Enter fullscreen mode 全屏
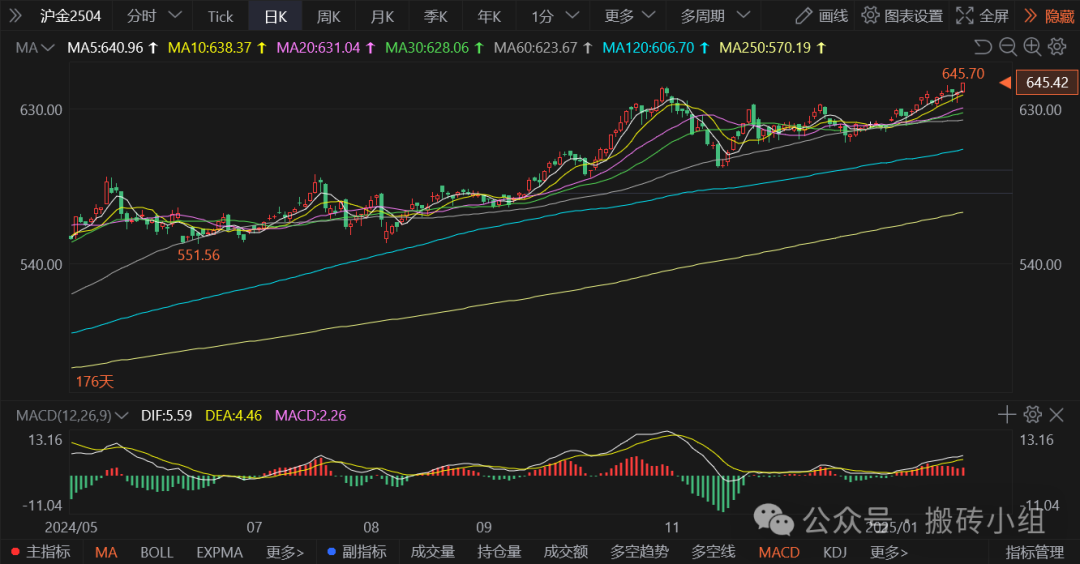Image resolution: width=1080 pixels, height=564 pixels. 982,16
